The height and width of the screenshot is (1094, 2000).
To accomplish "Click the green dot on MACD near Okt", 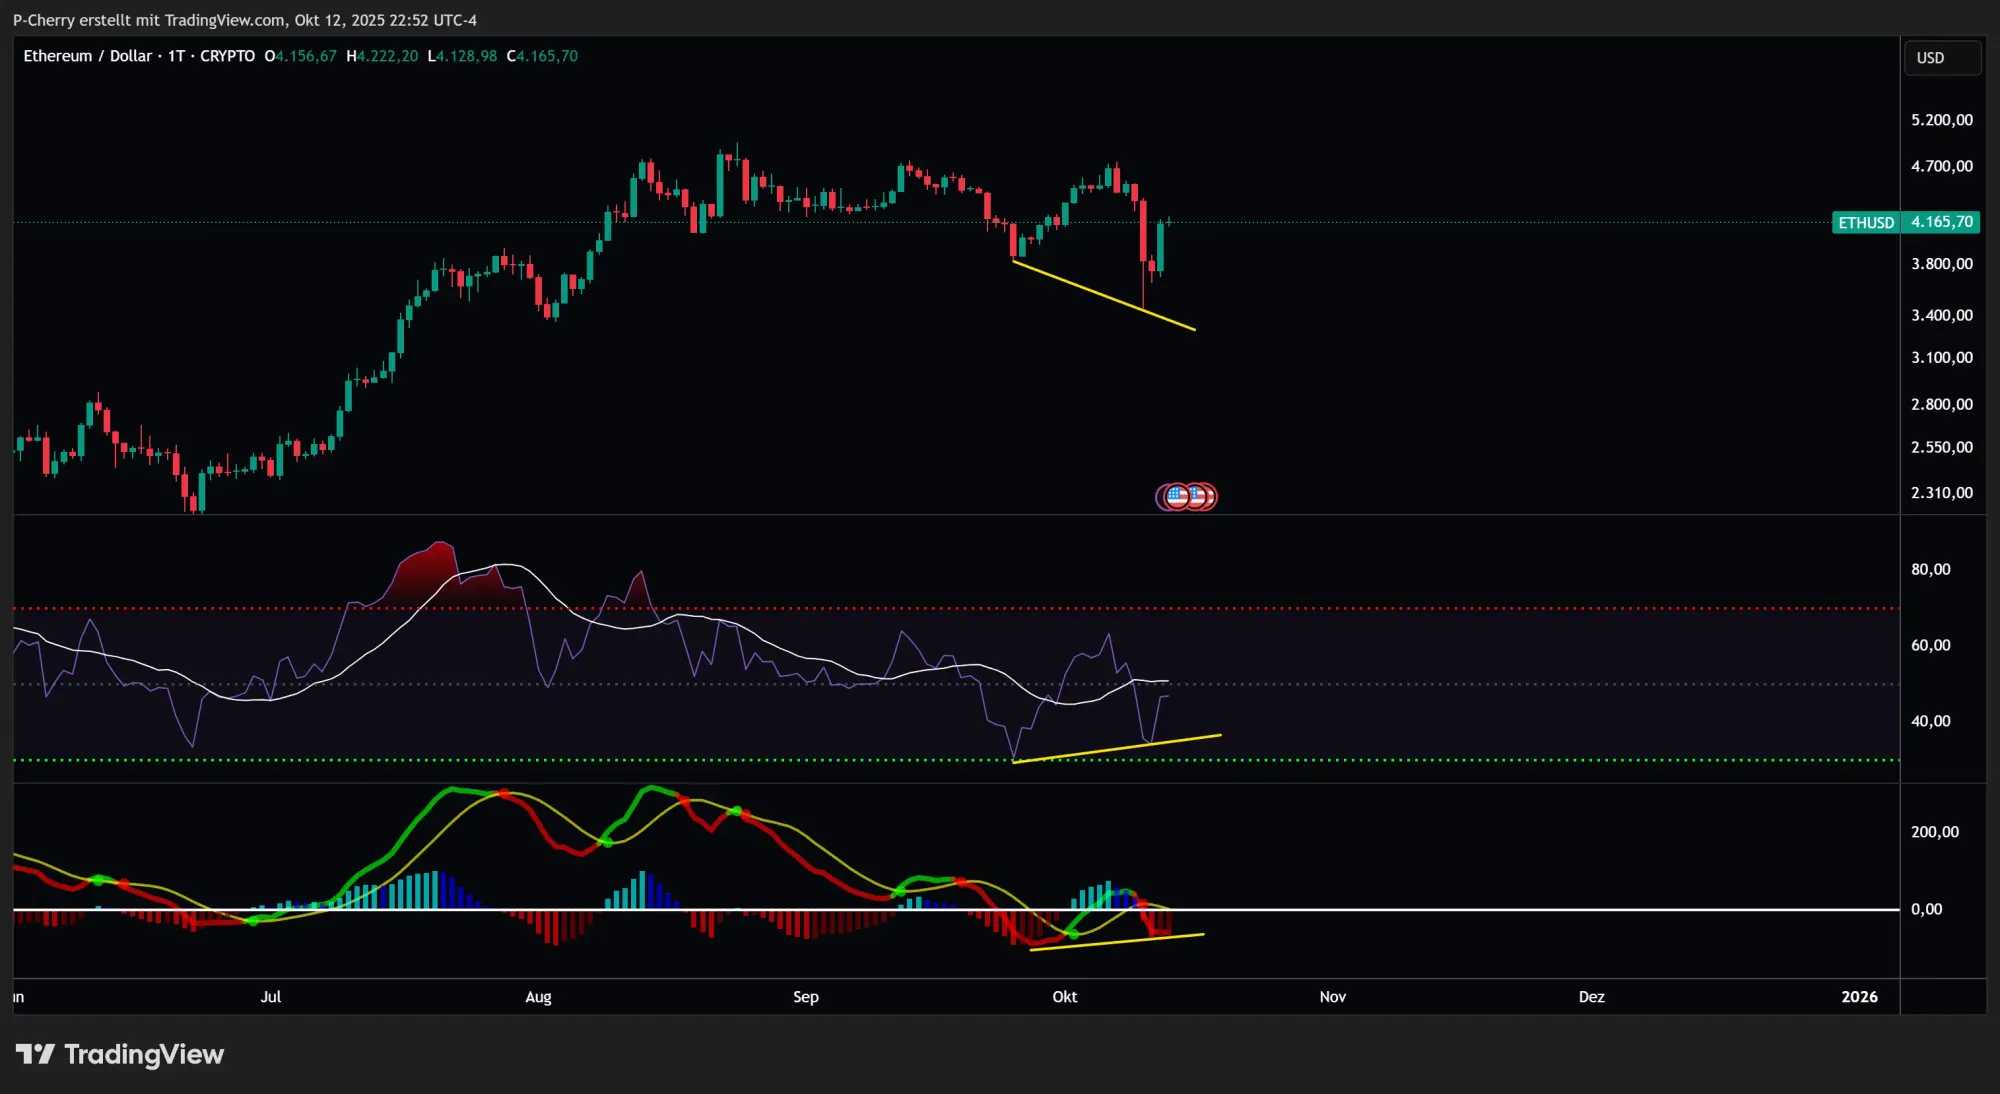I will click(1073, 934).
